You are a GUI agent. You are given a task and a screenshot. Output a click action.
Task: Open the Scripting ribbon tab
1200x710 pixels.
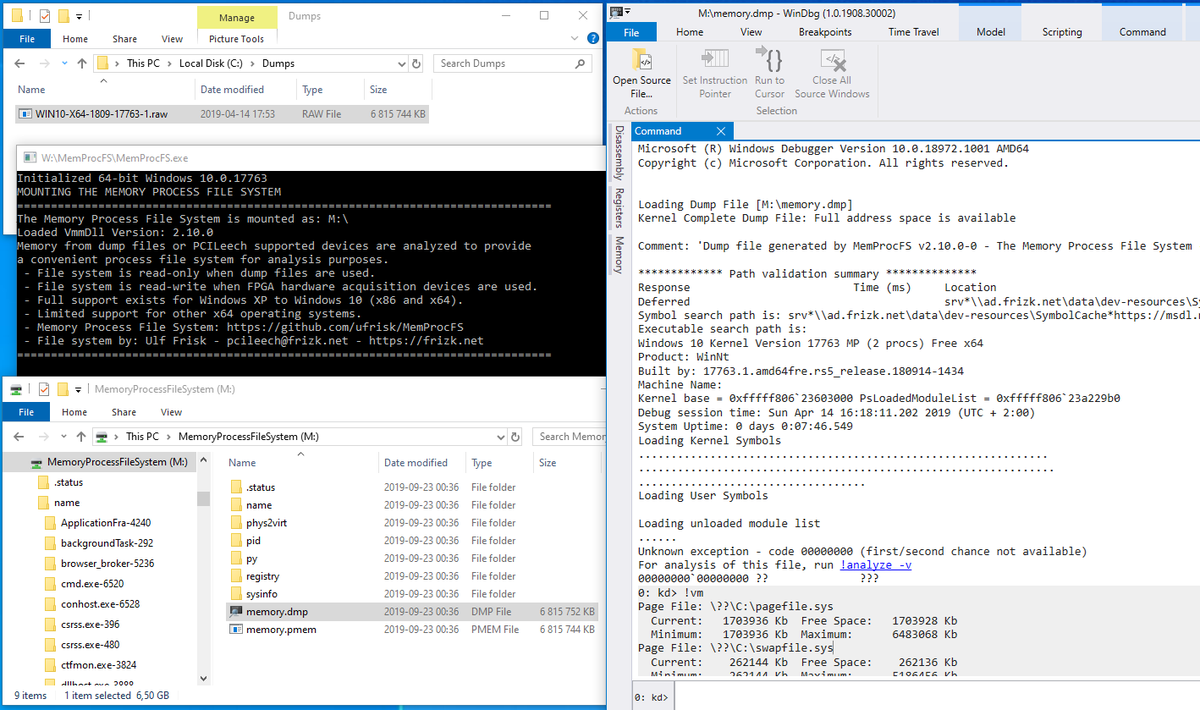pos(1062,32)
